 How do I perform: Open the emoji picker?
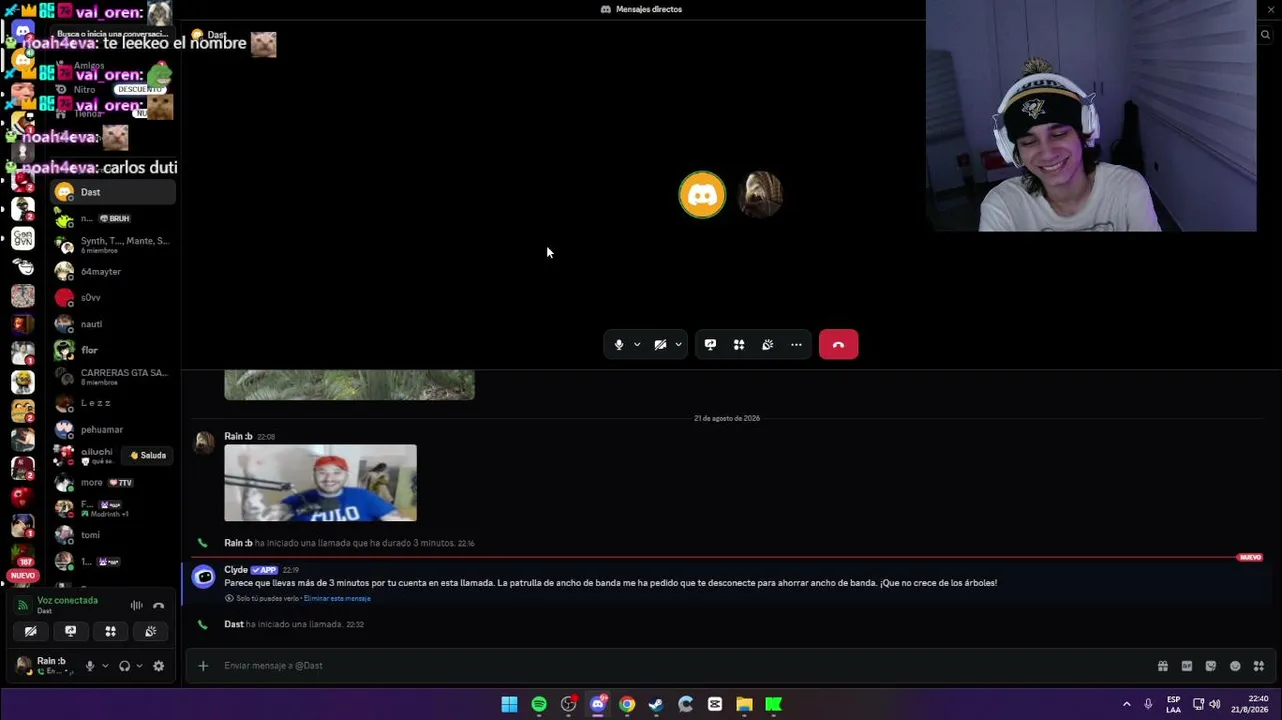pyautogui.click(x=1235, y=666)
